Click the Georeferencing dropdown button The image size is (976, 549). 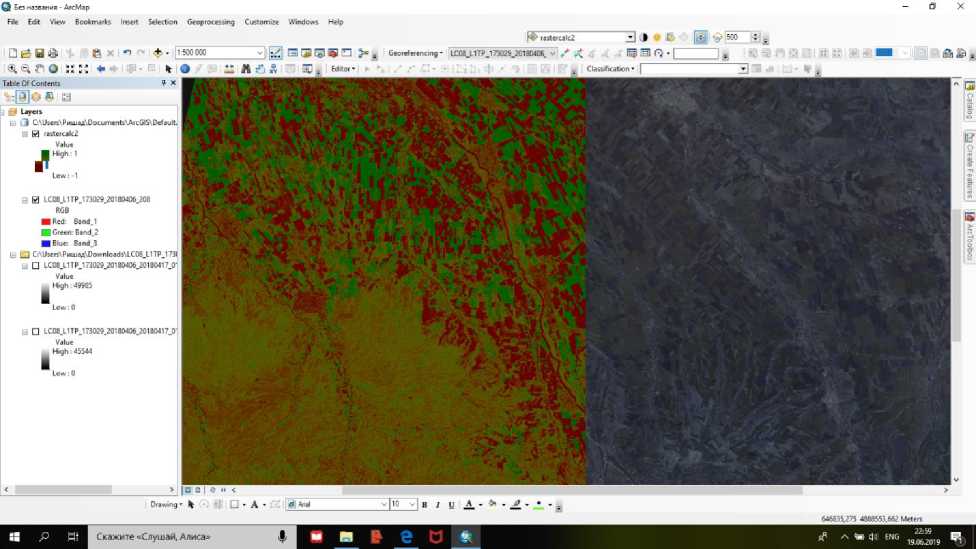(x=415, y=53)
